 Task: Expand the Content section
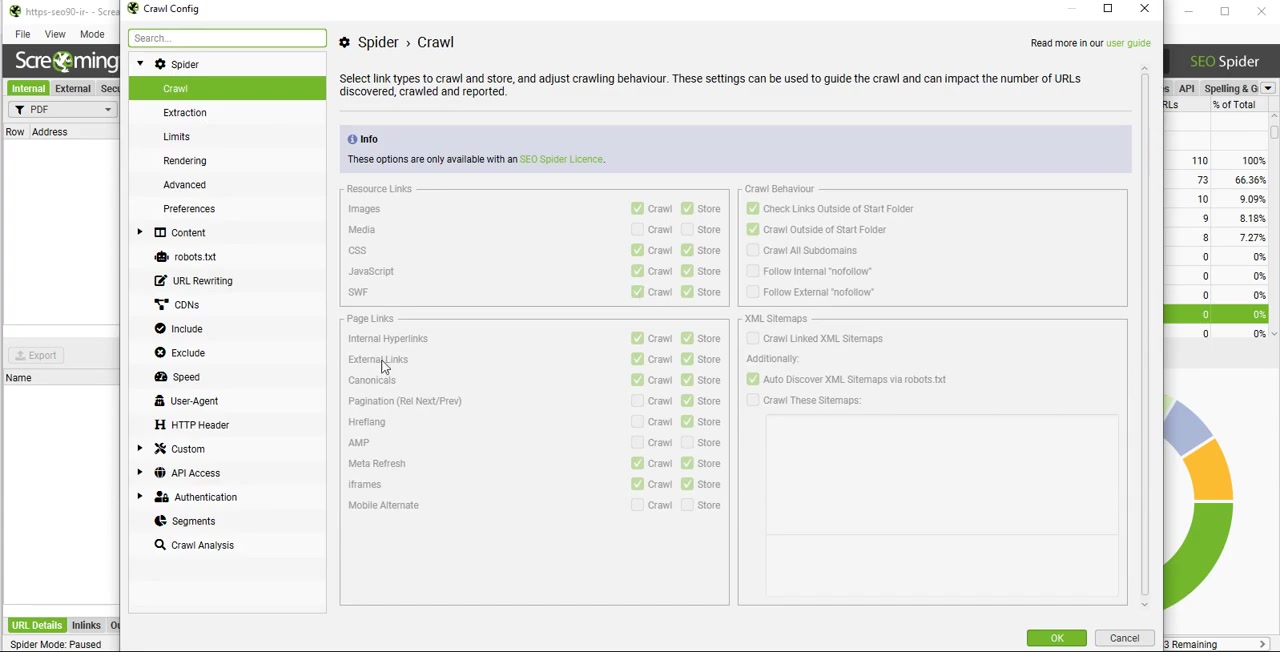(140, 232)
